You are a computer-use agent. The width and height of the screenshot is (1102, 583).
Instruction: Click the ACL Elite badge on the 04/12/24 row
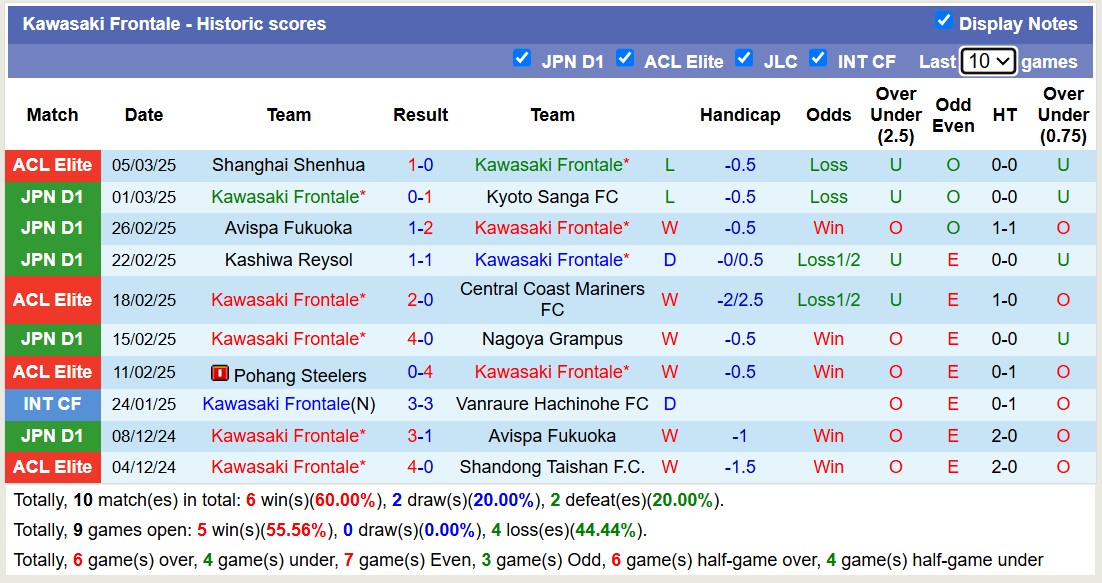click(x=52, y=467)
